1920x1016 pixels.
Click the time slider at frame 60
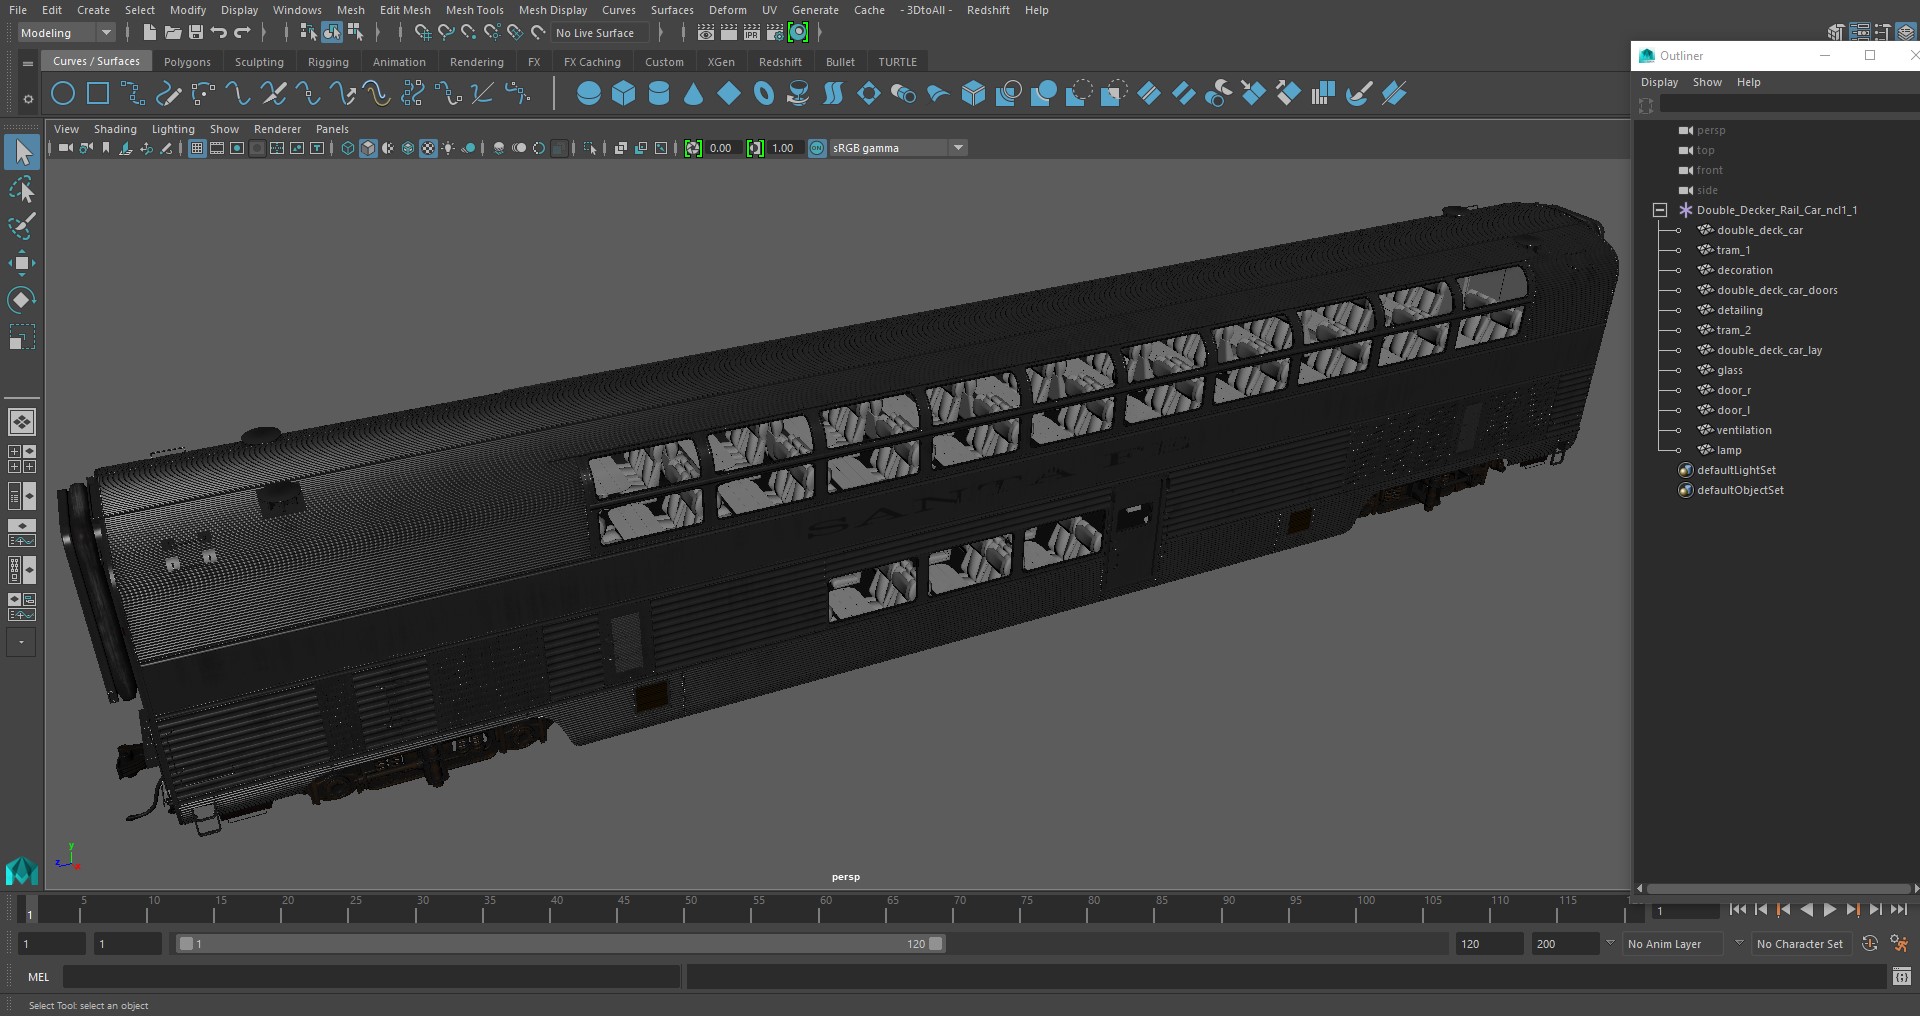click(x=825, y=911)
